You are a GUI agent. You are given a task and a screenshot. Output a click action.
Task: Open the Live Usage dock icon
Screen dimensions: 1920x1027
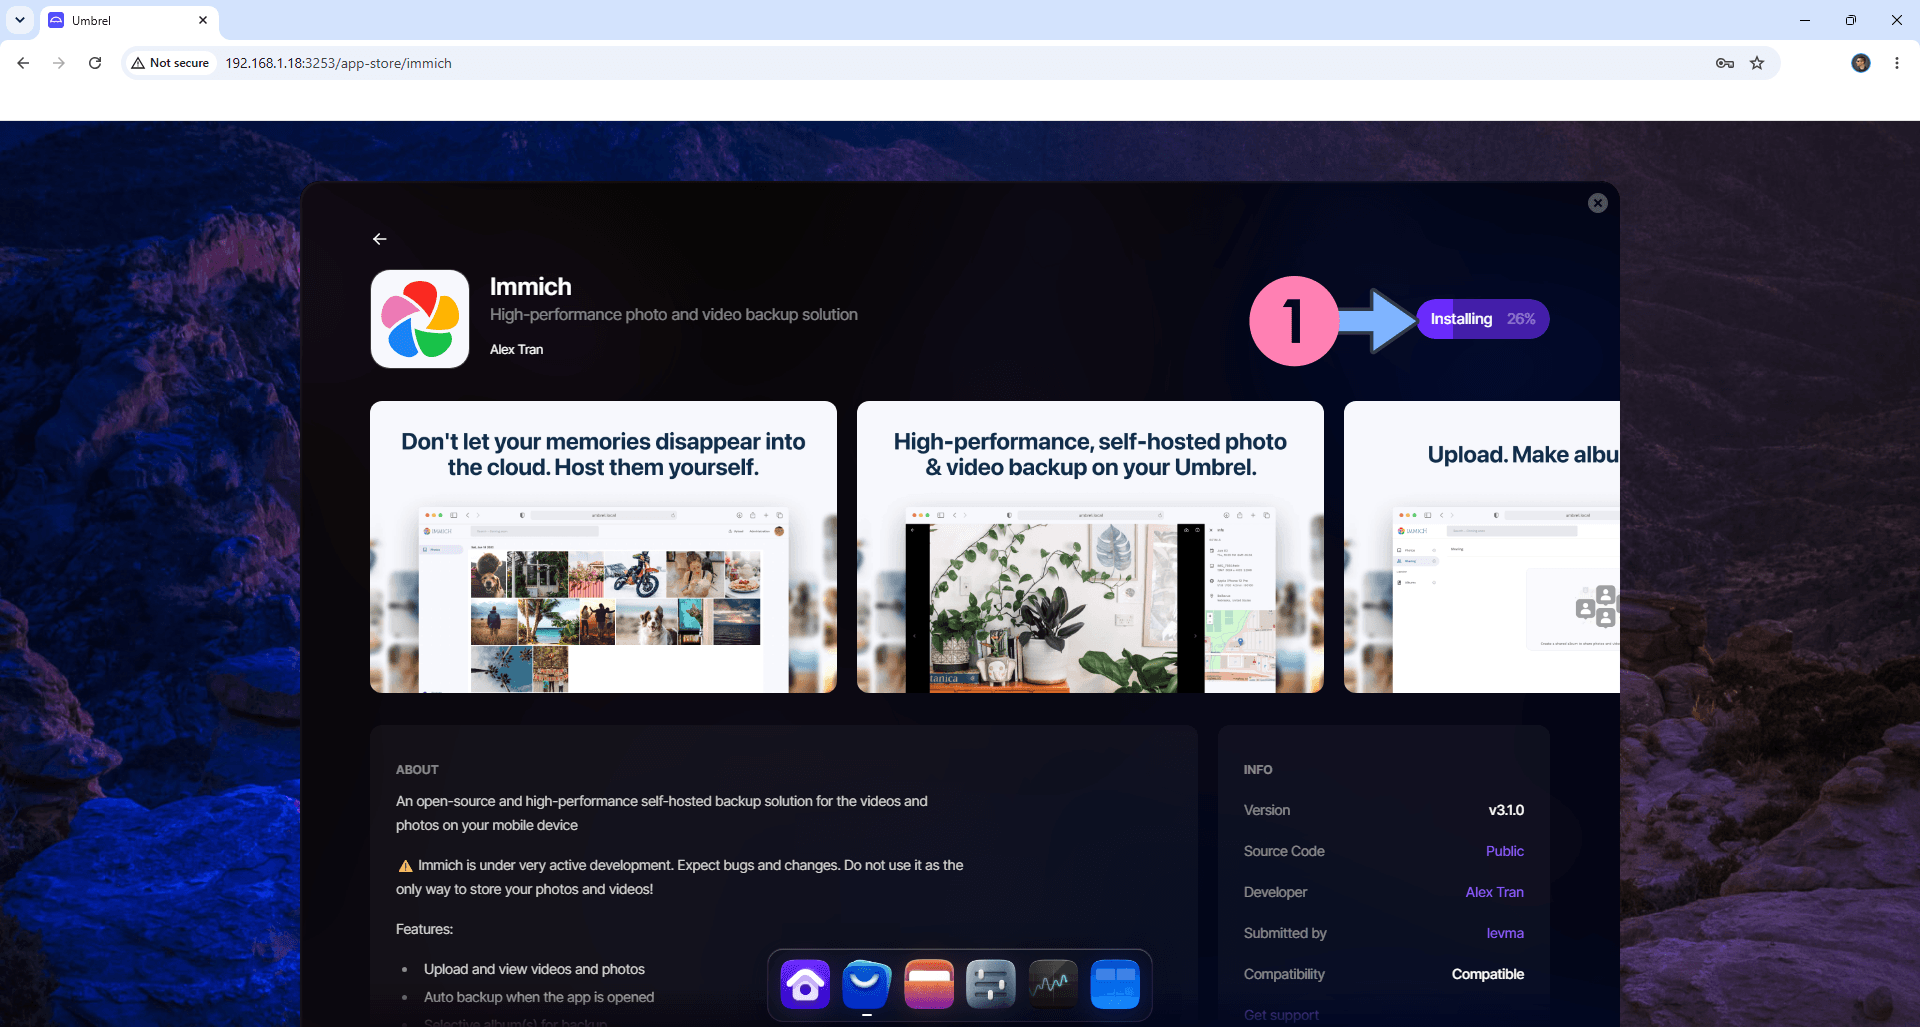(1053, 984)
